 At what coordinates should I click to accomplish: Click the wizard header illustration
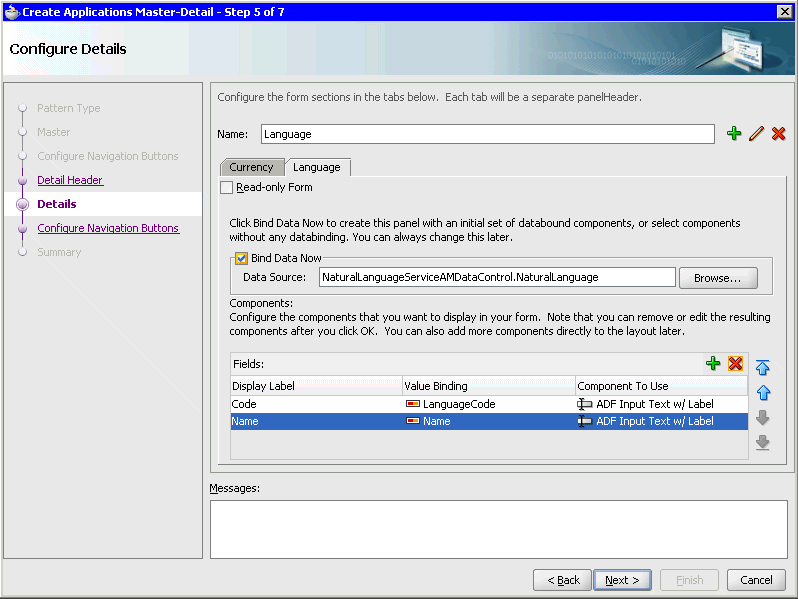pyautogui.click(x=732, y=50)
